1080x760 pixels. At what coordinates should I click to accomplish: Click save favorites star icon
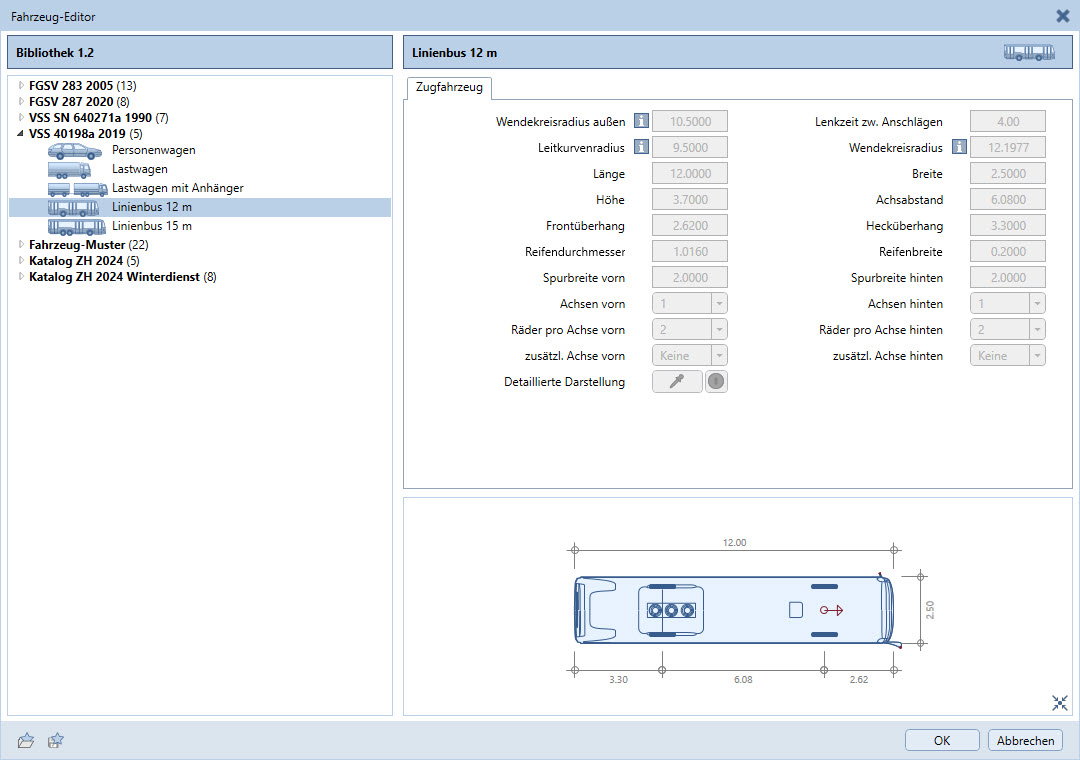pyautogui.click(x=57, y=740)
